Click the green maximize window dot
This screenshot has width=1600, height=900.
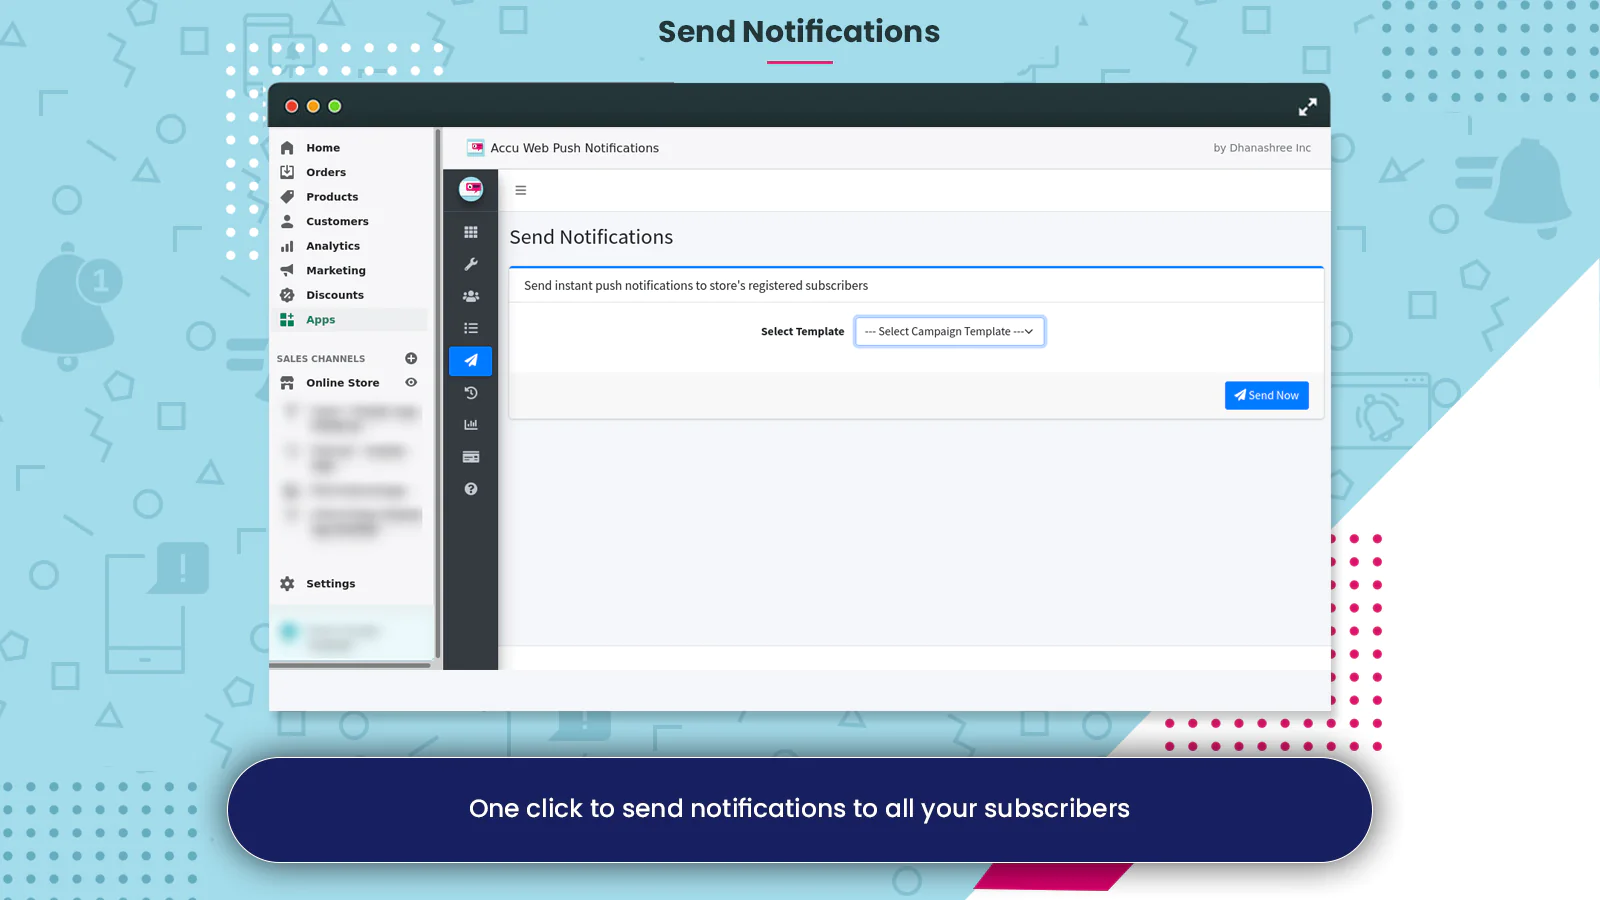coord(335,106)
